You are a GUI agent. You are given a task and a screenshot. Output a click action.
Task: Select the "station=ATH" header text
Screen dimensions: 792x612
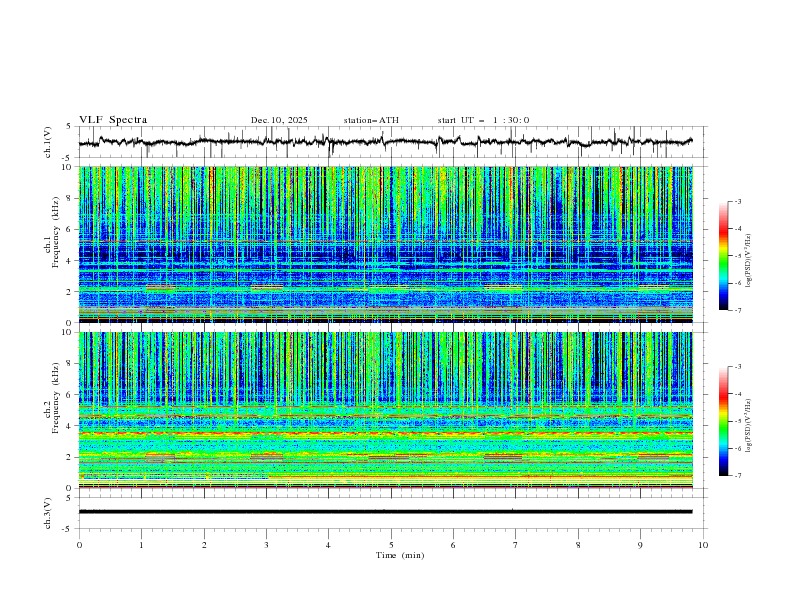[371, 120]
